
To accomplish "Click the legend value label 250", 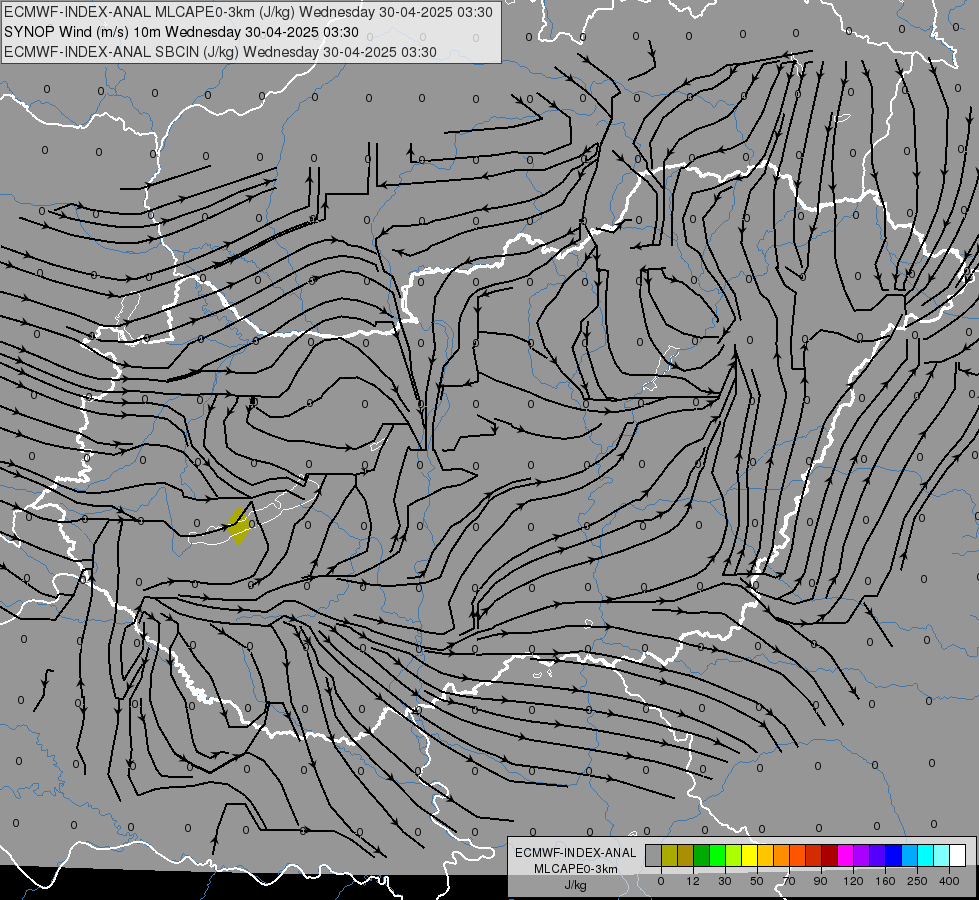I will click(917, 881).
